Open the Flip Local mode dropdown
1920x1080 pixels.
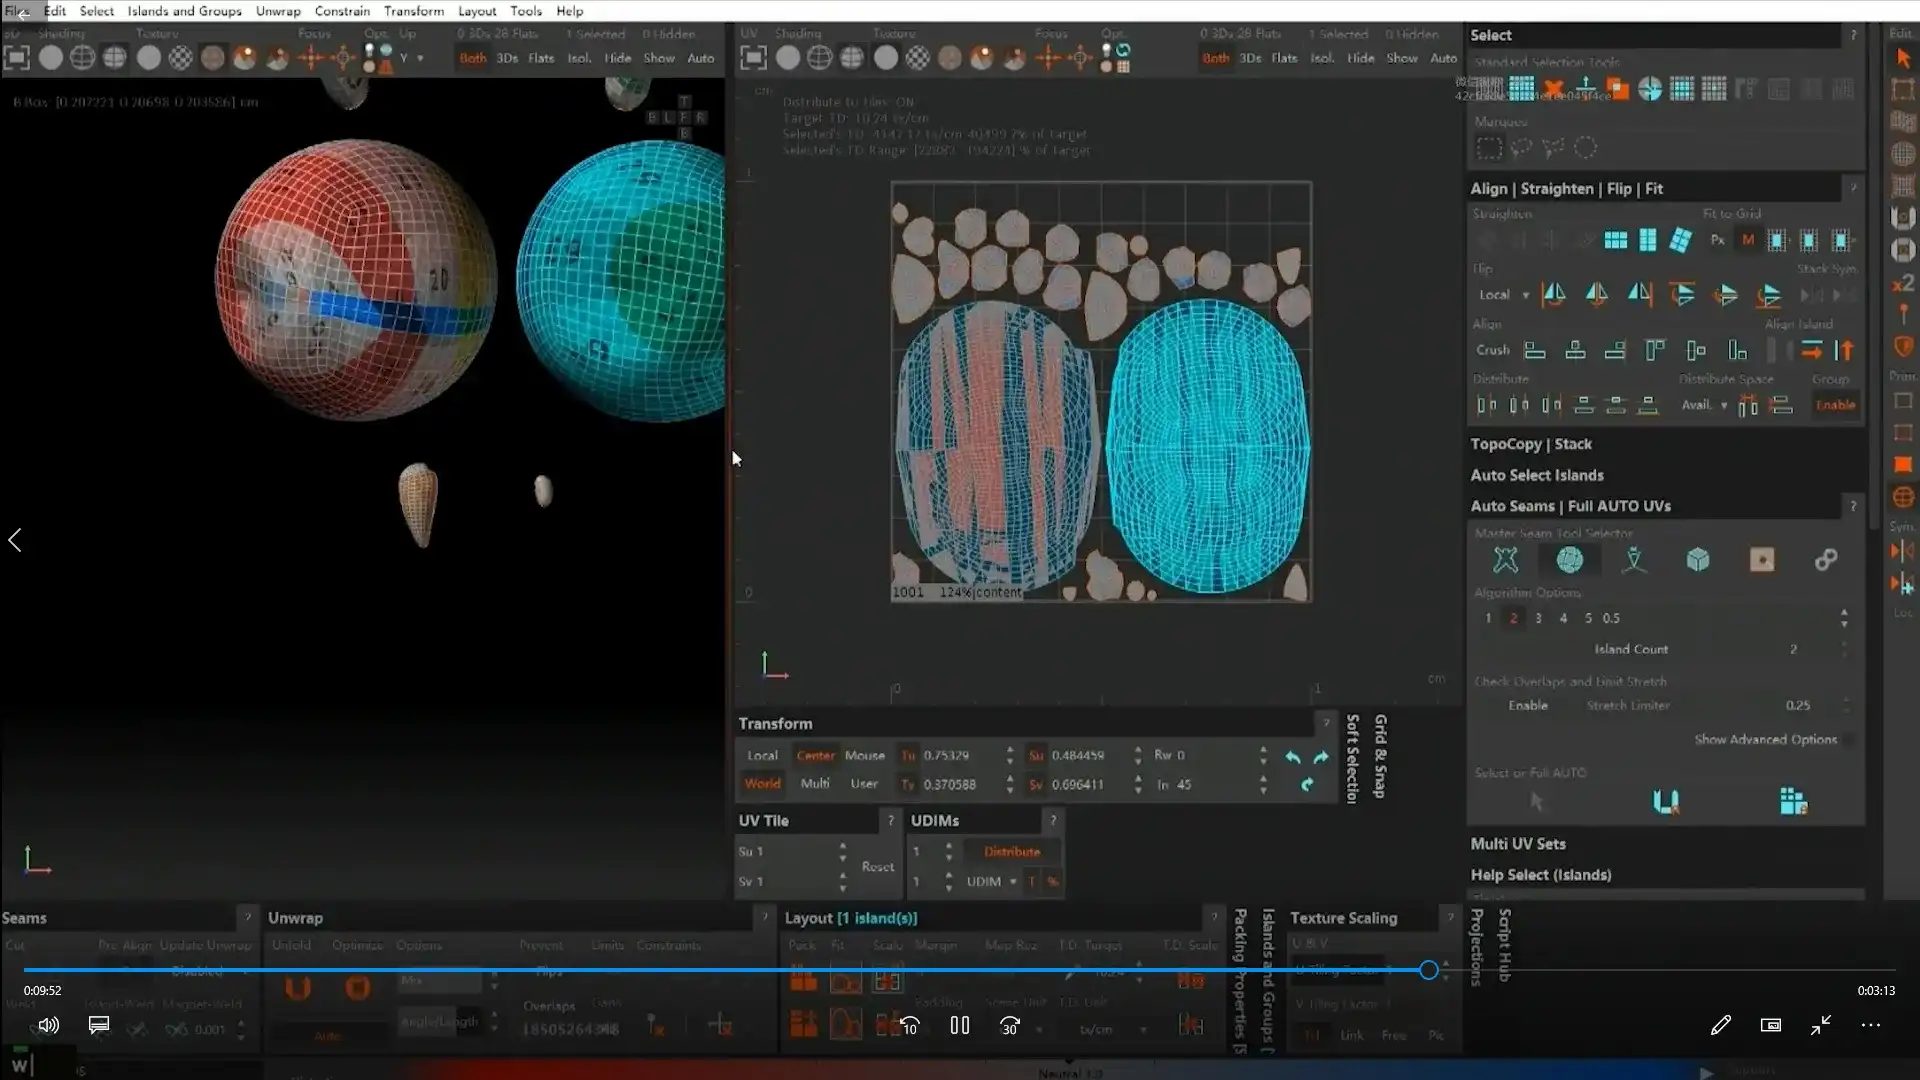[1503, 295]
